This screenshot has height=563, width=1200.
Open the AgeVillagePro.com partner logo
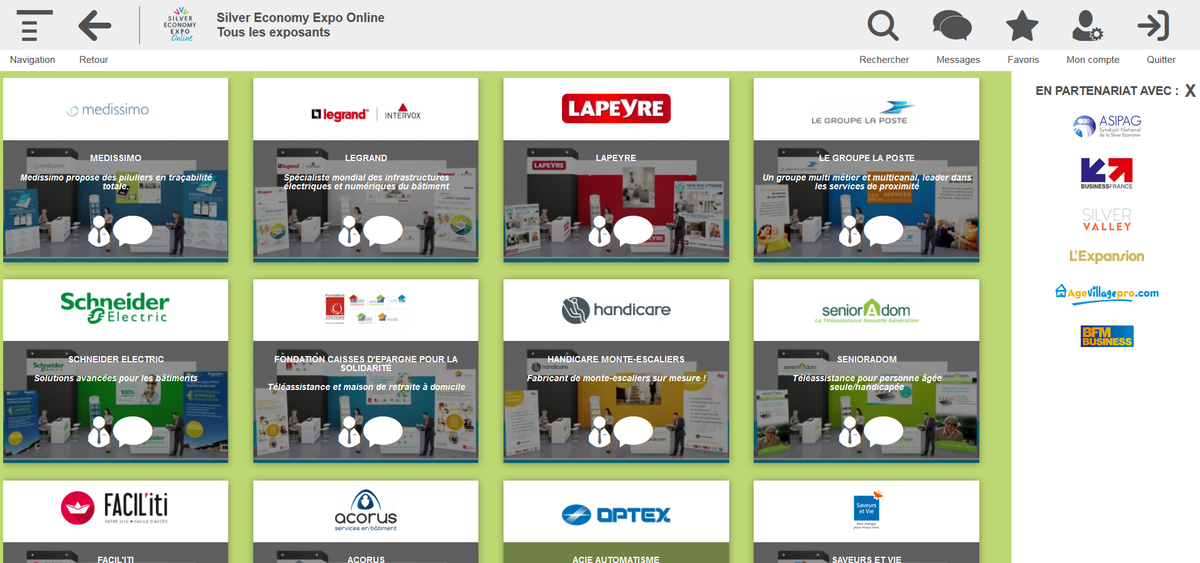click(x=1106, y=292)
